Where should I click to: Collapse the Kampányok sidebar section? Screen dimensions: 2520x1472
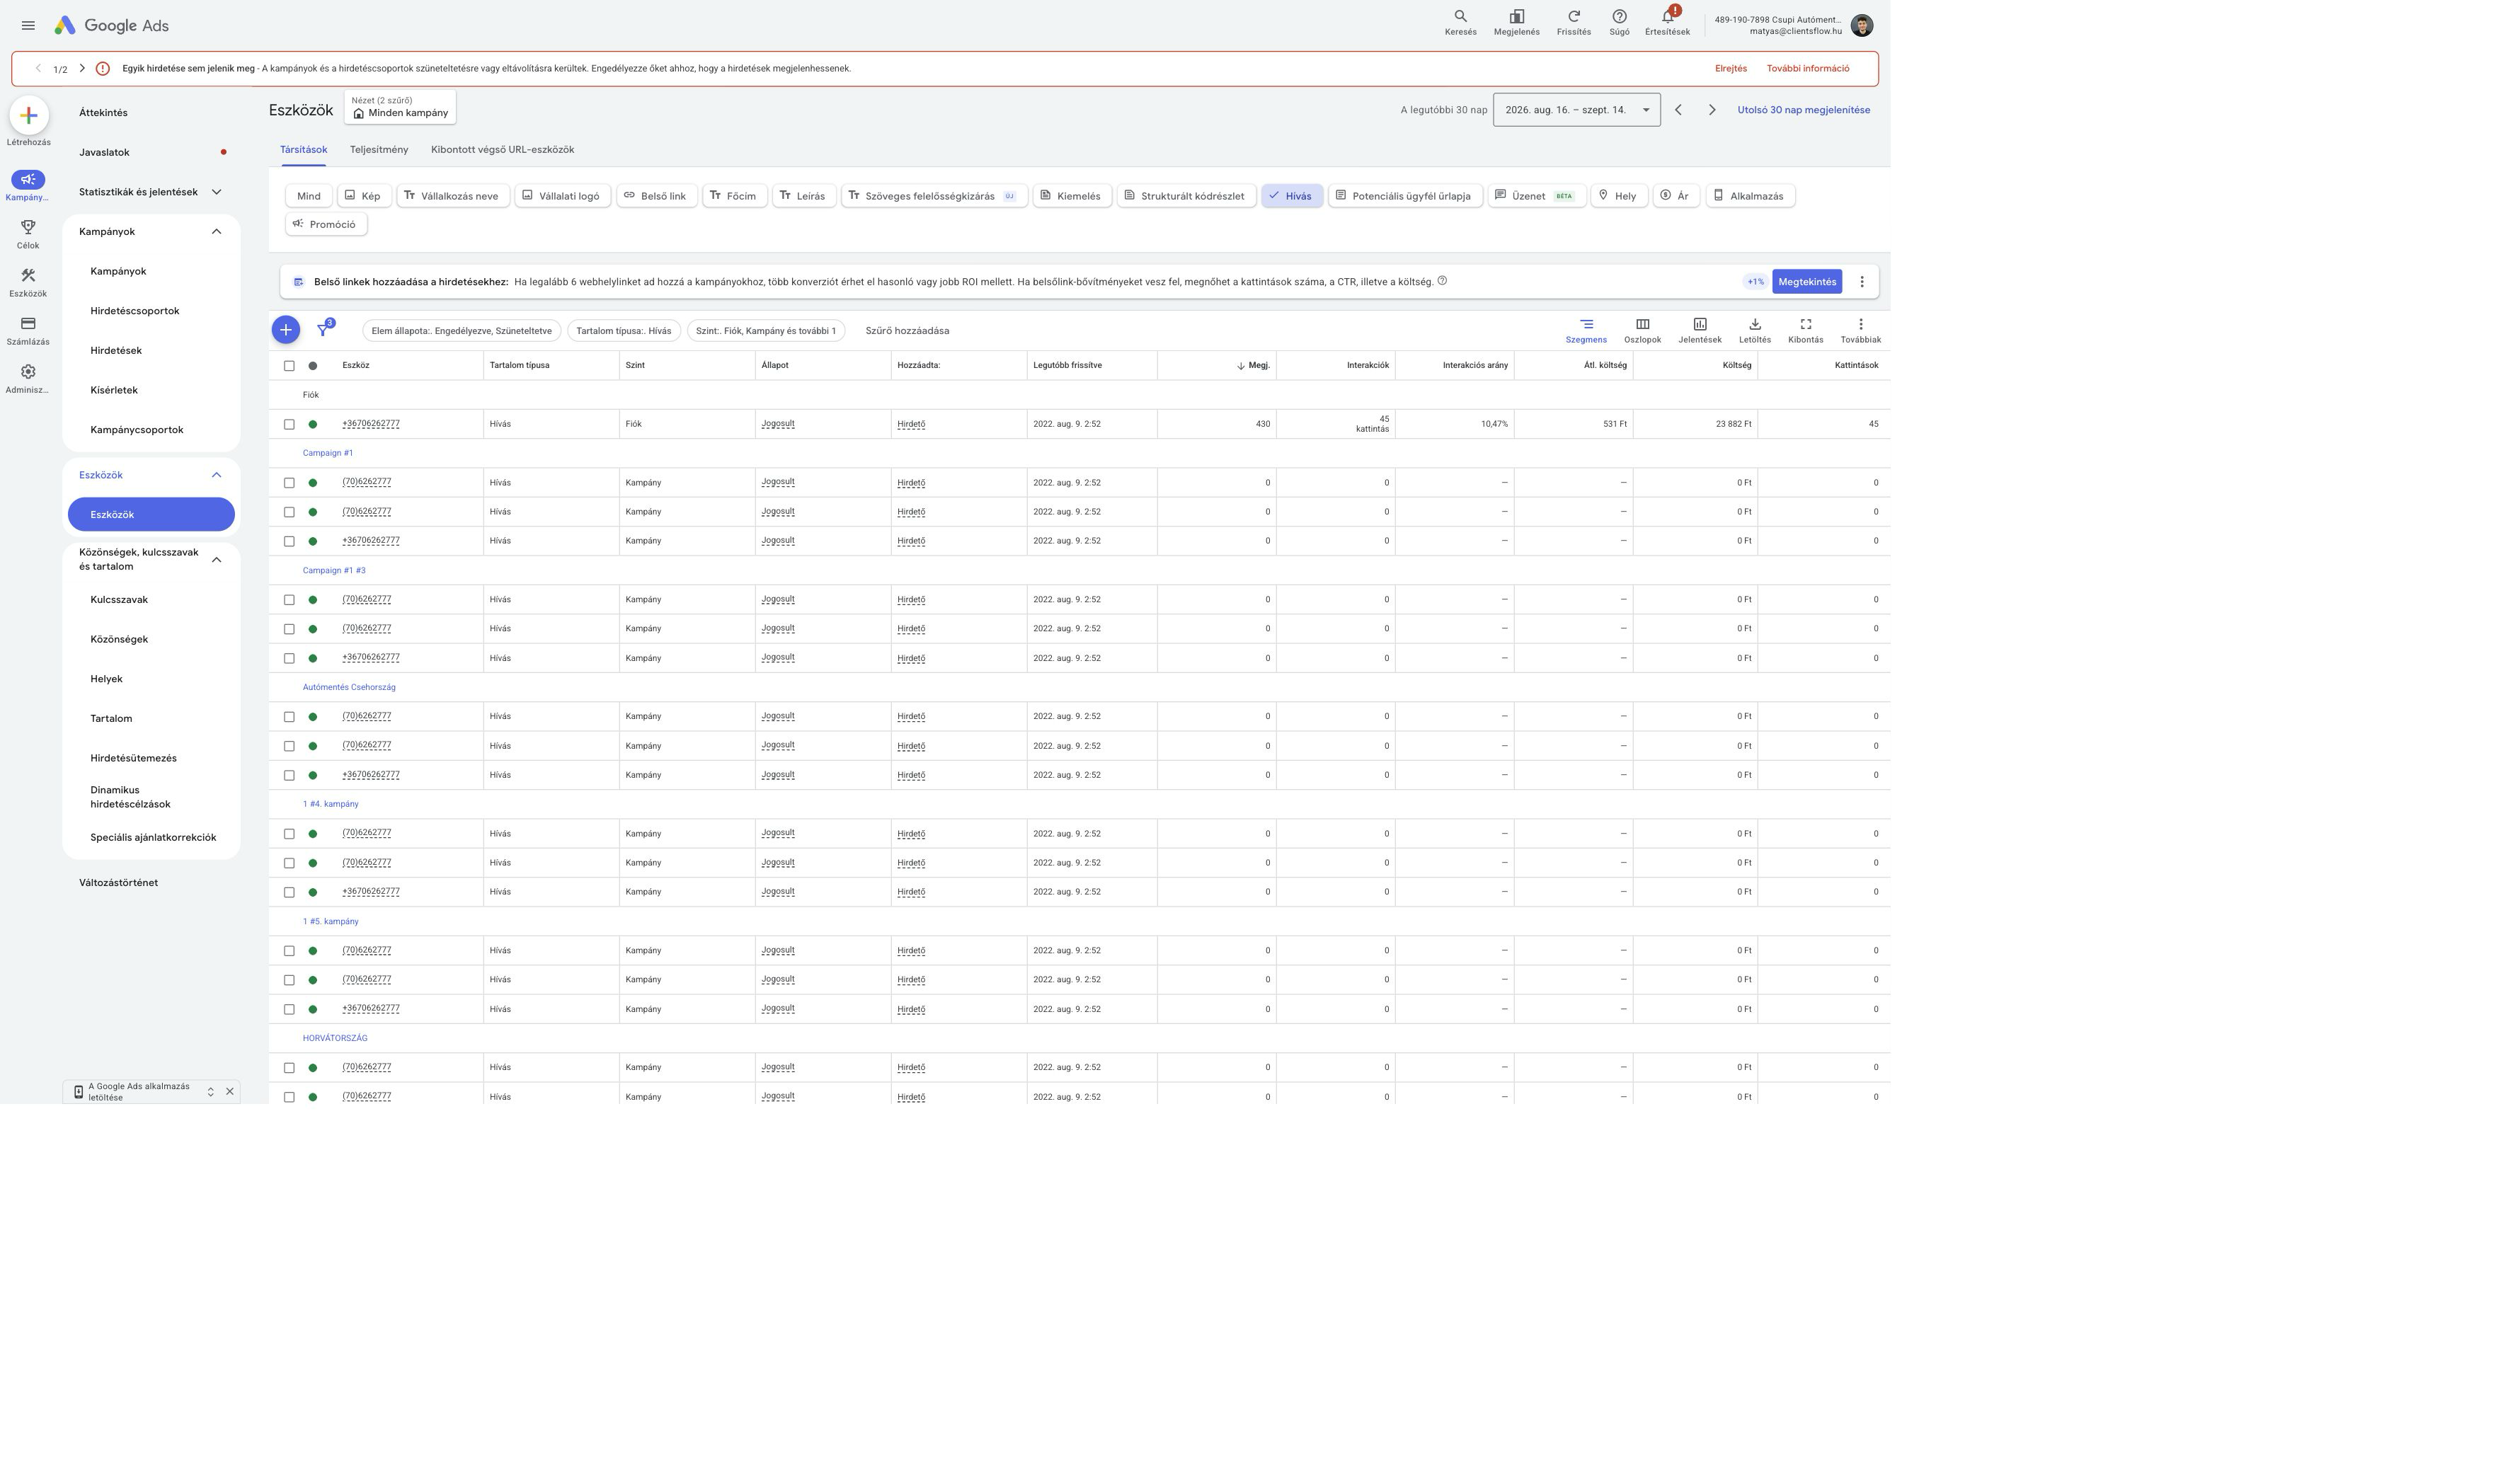click(x=216, y=231)
